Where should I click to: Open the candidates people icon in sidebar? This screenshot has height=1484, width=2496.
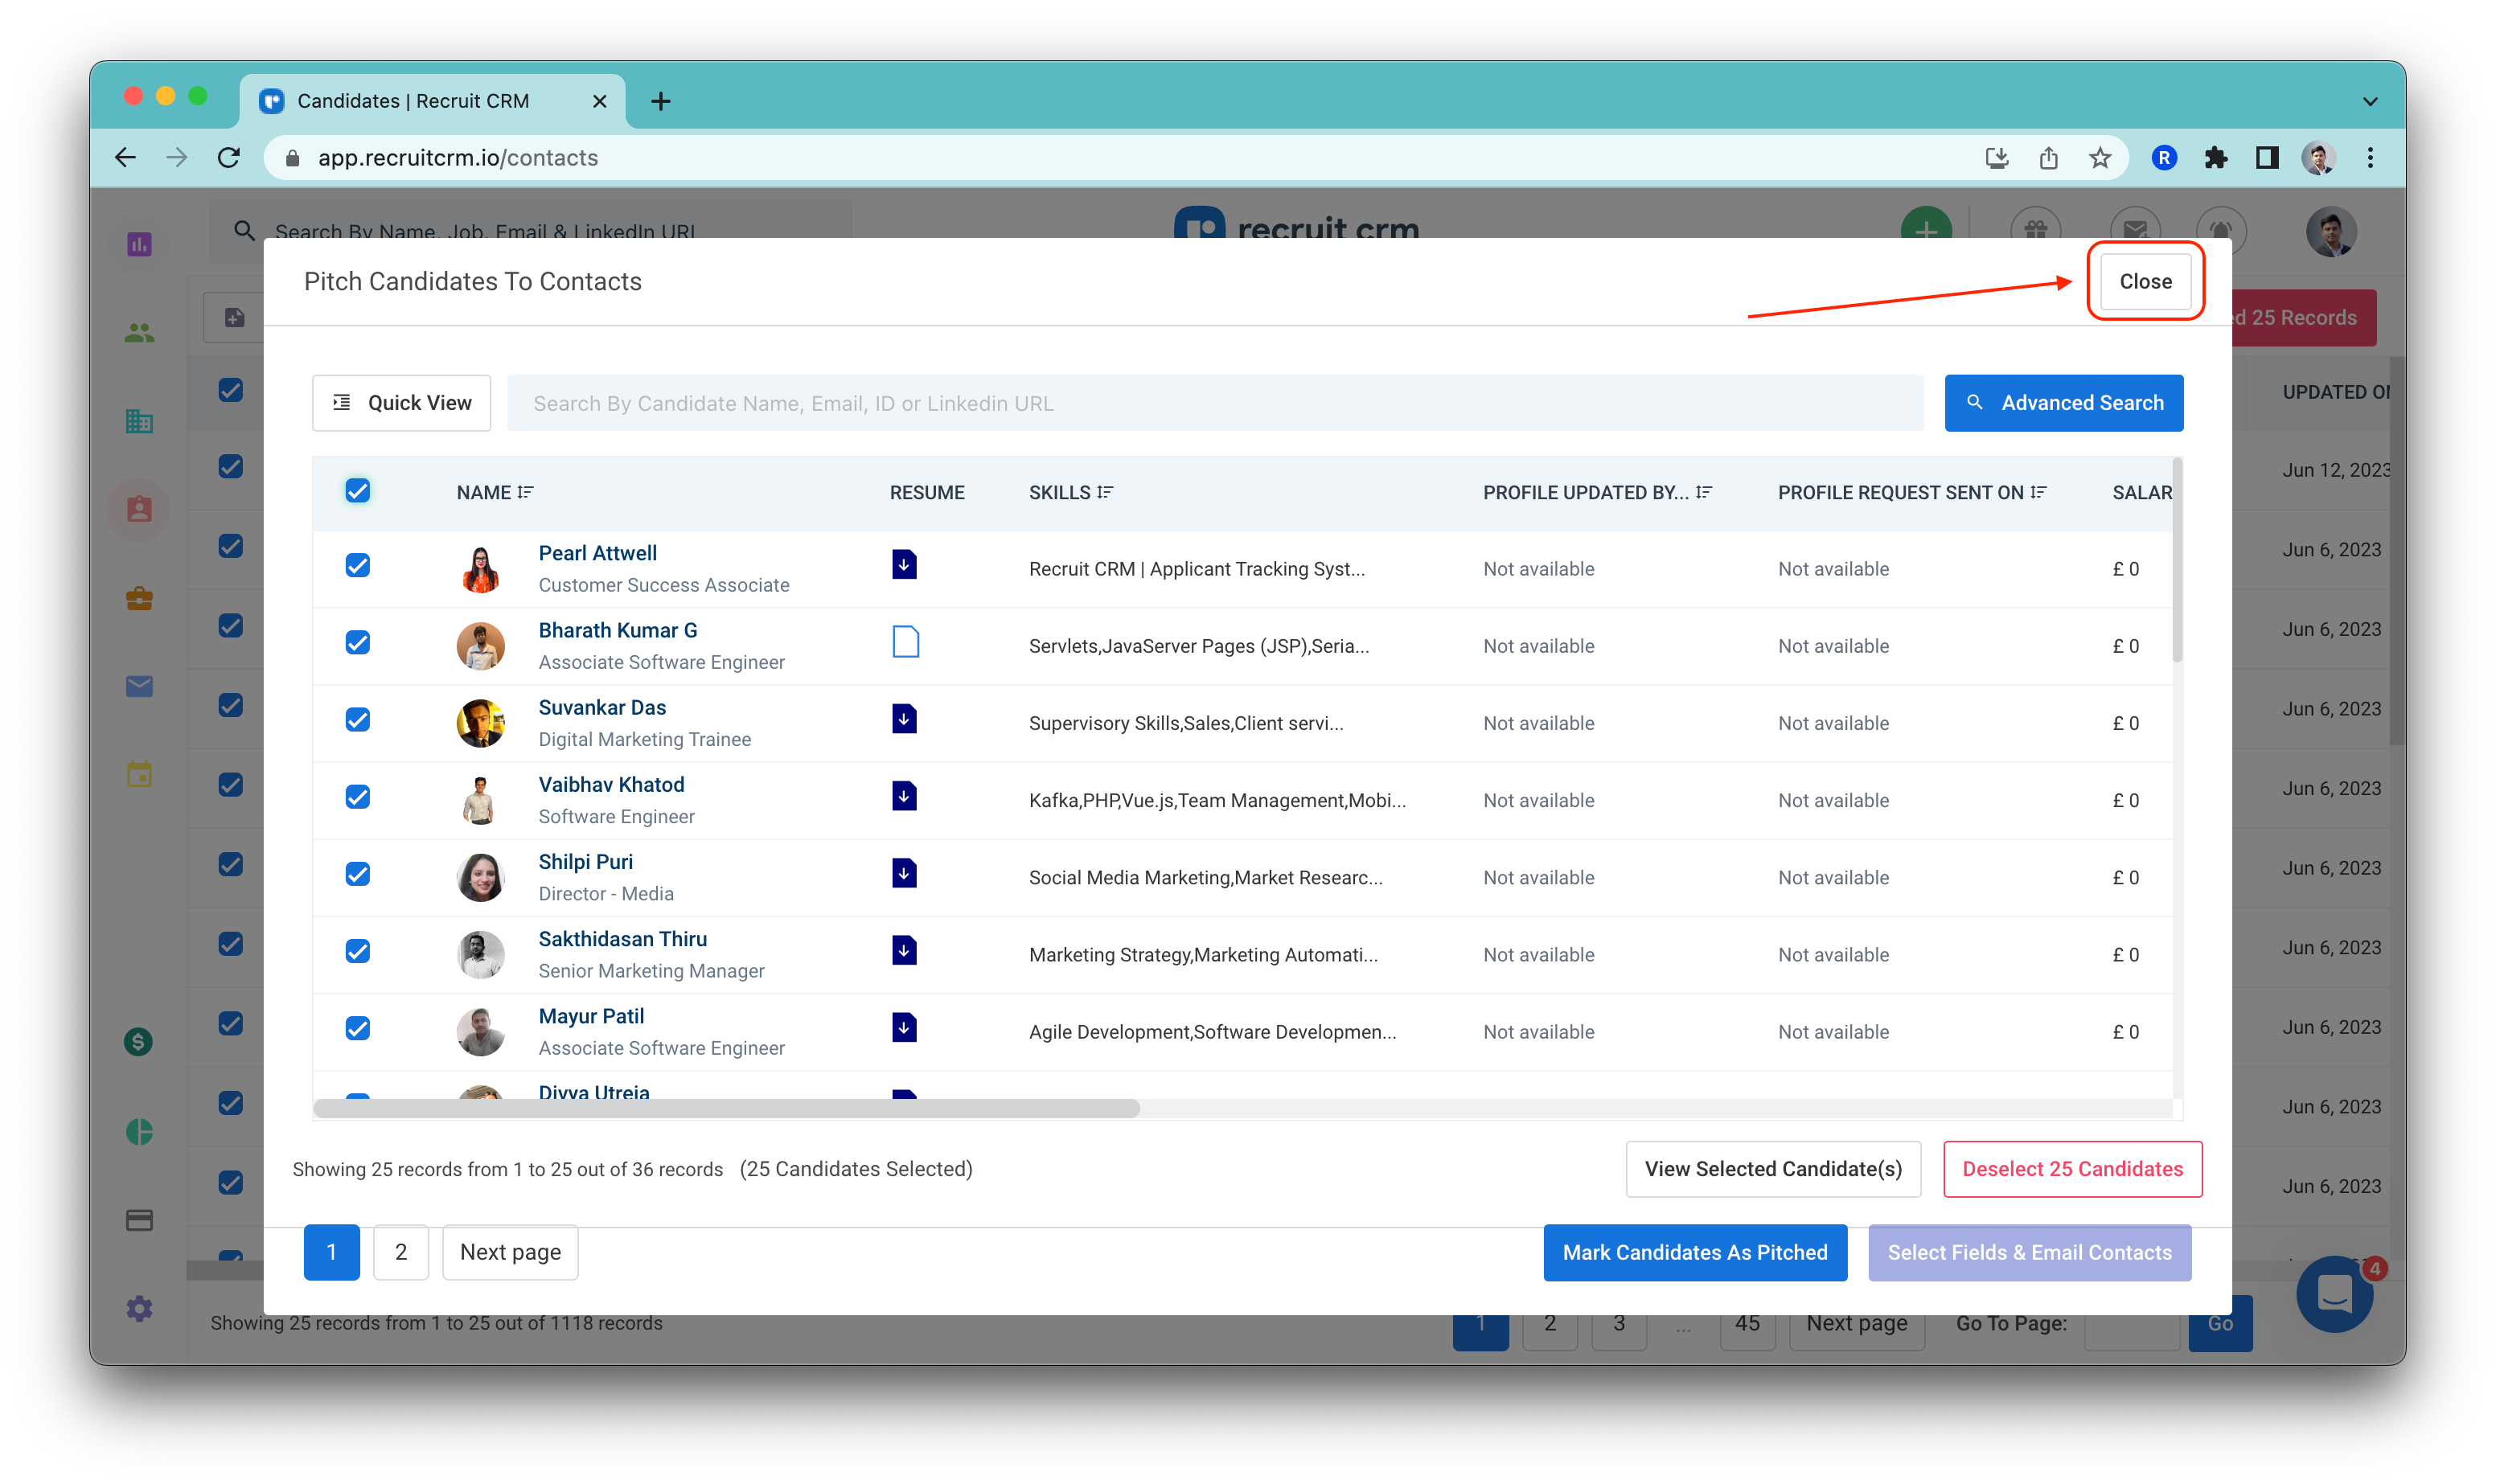point(139,333)
